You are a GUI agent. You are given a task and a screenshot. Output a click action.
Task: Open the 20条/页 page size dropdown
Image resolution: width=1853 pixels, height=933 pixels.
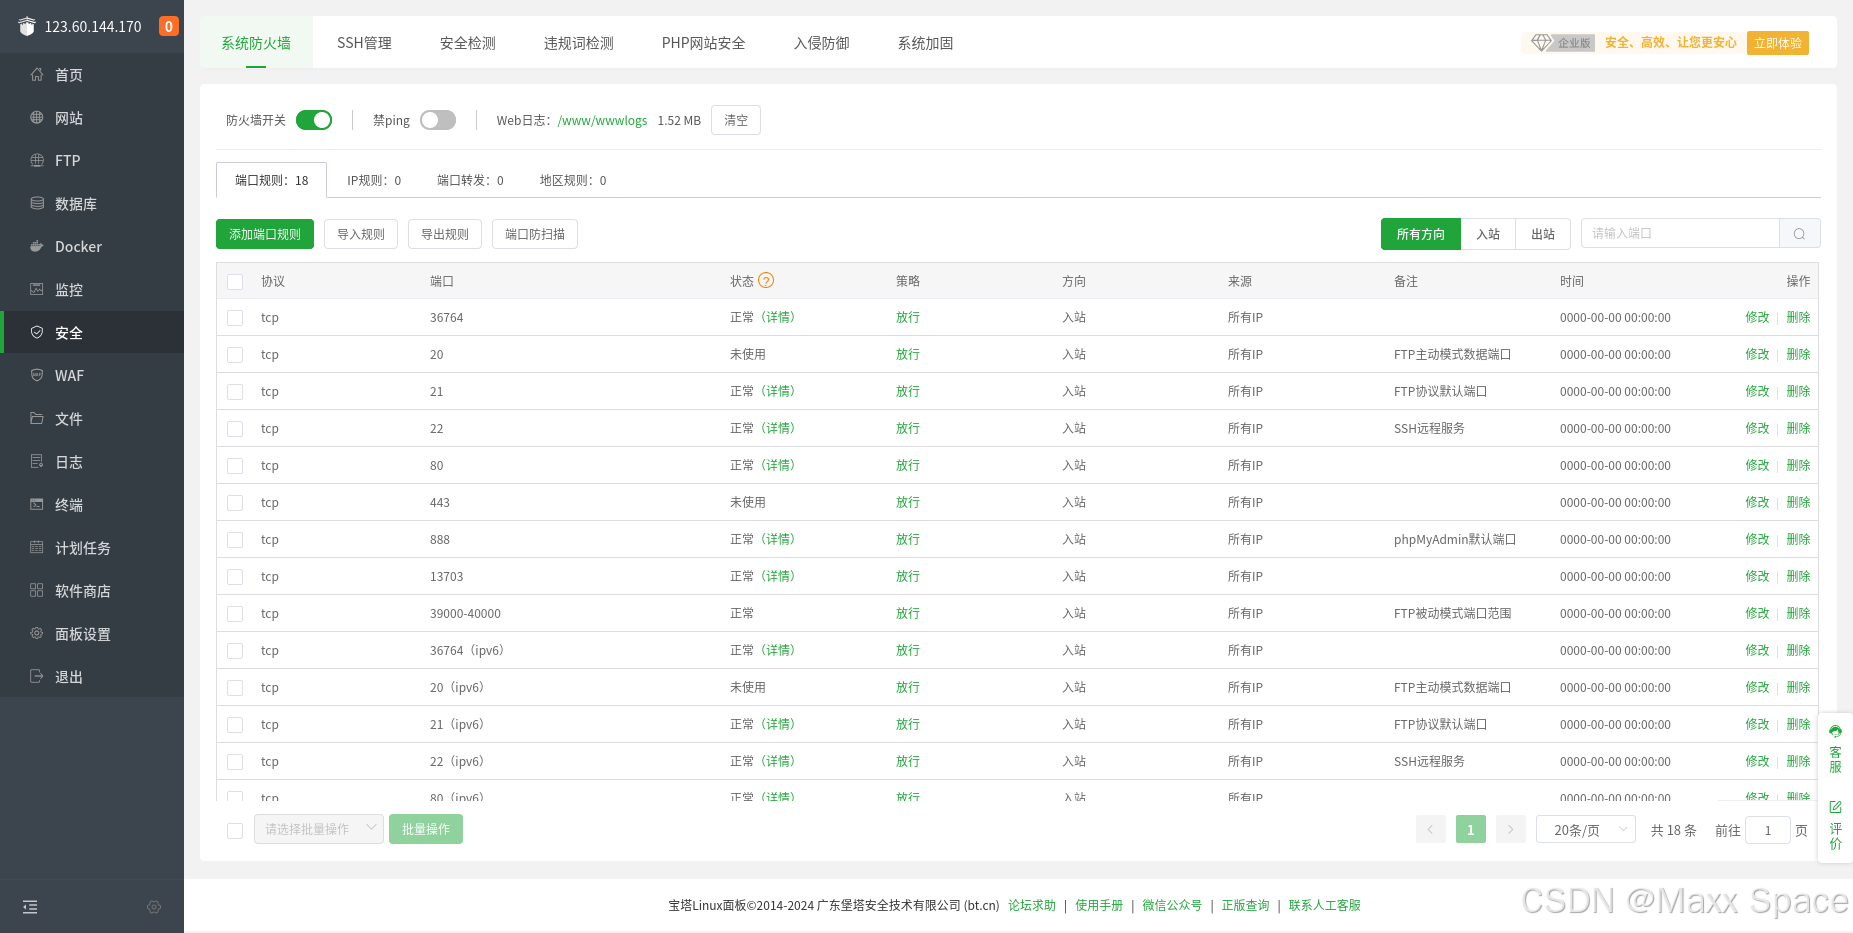[1586, 830]
